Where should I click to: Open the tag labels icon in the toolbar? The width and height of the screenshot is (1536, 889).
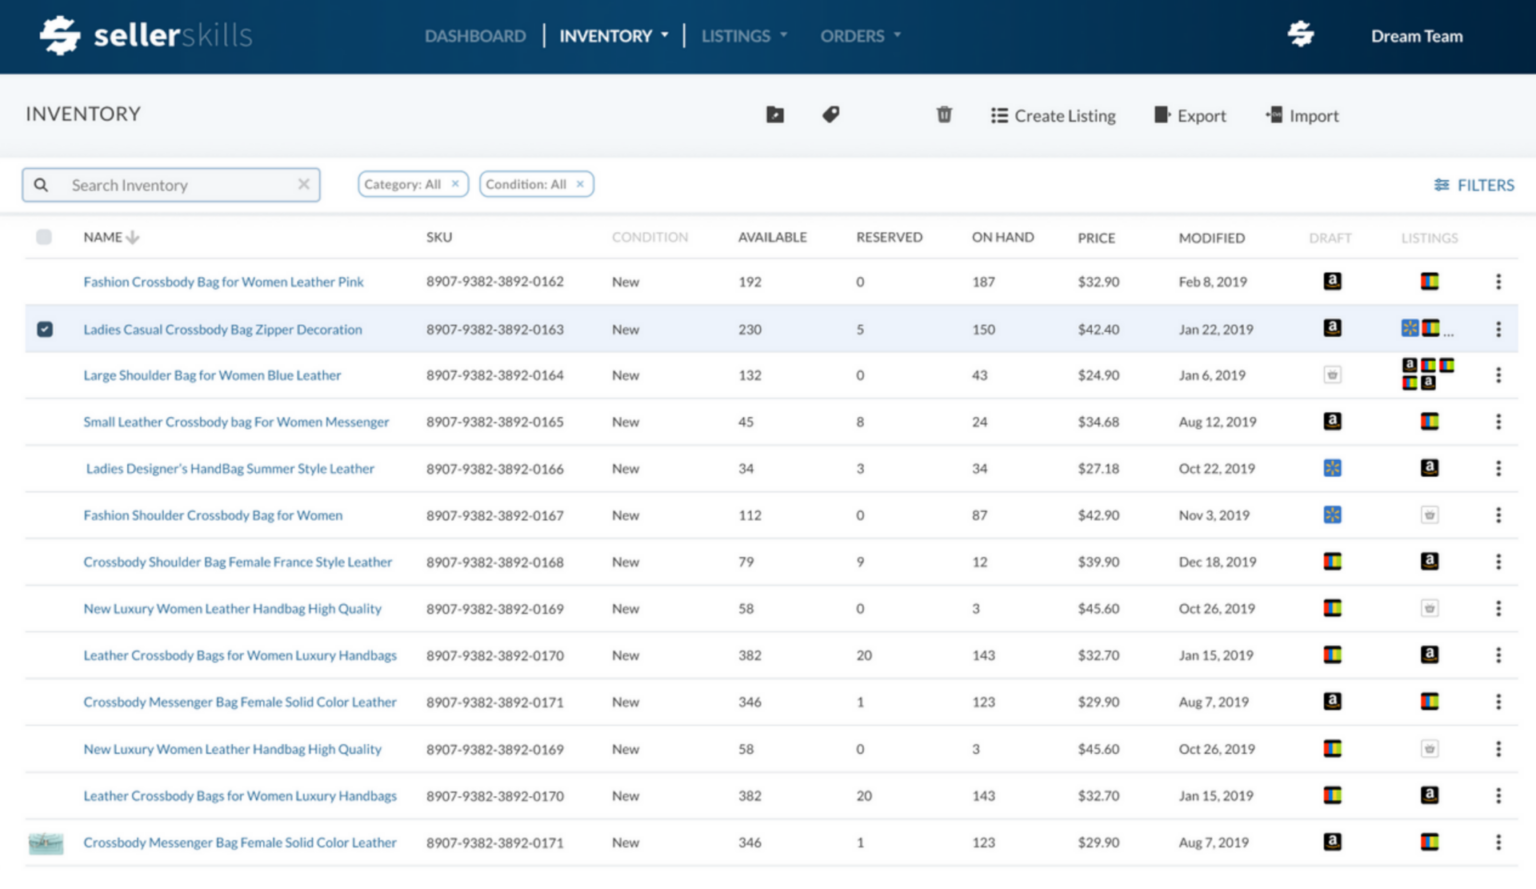point(830,115)
